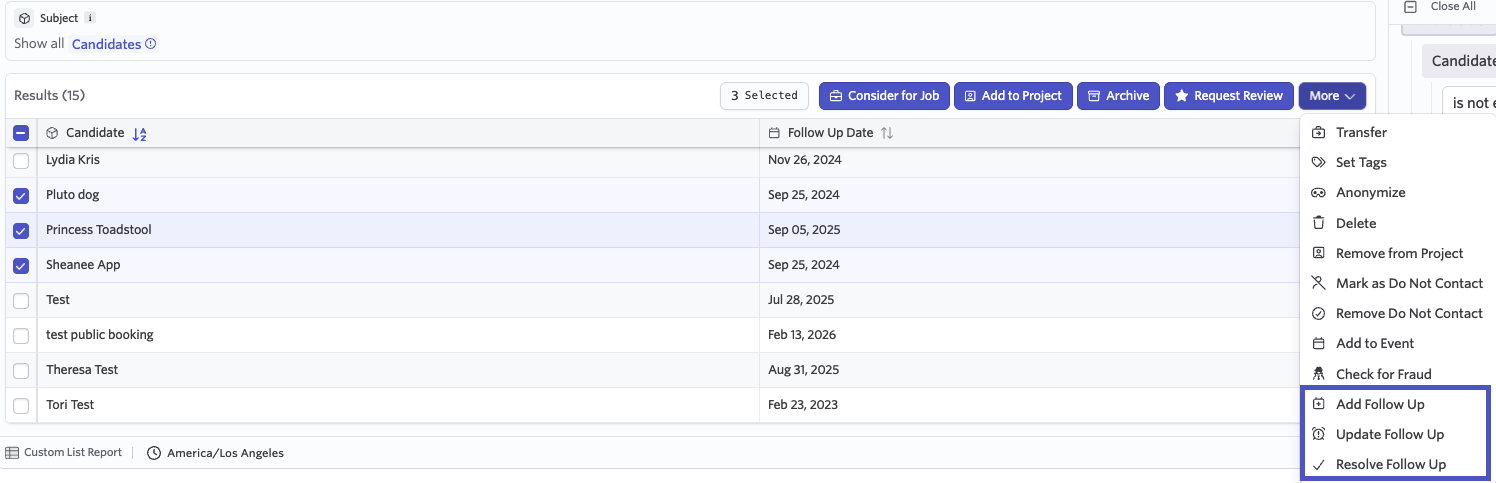
Task: Choose Add to Event option
Action: point(1375,343)
